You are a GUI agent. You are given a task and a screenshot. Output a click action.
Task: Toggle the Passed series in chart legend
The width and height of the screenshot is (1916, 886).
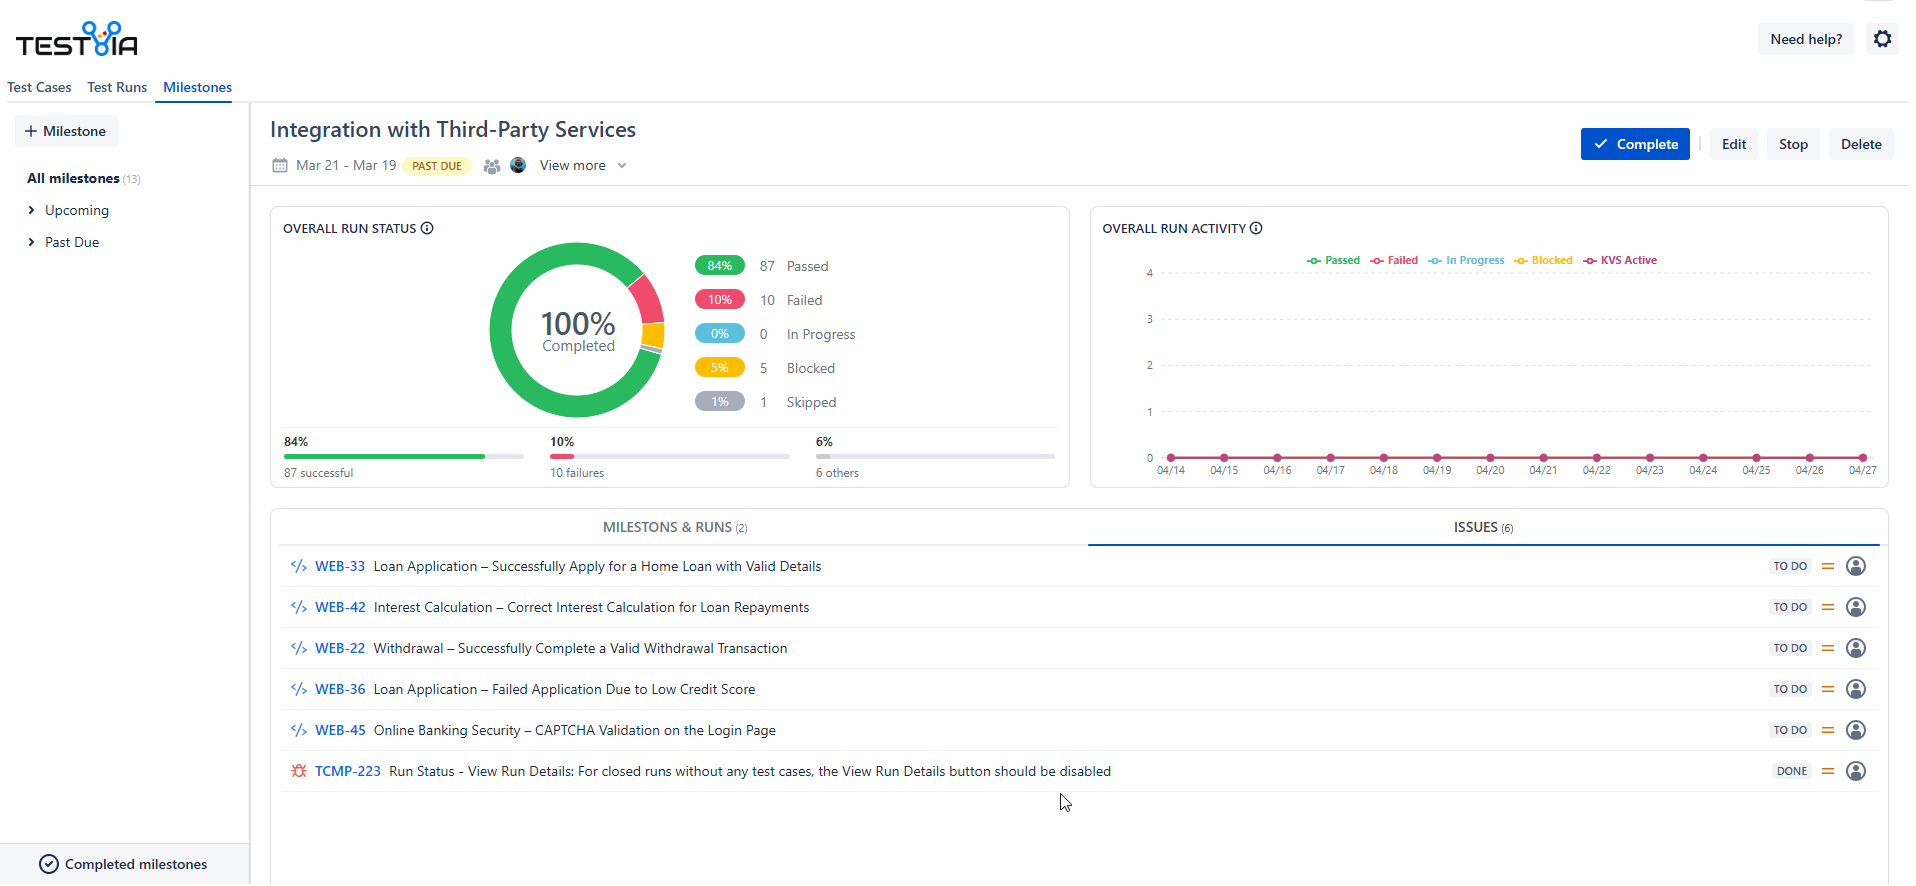click(x=1333, y=260)
